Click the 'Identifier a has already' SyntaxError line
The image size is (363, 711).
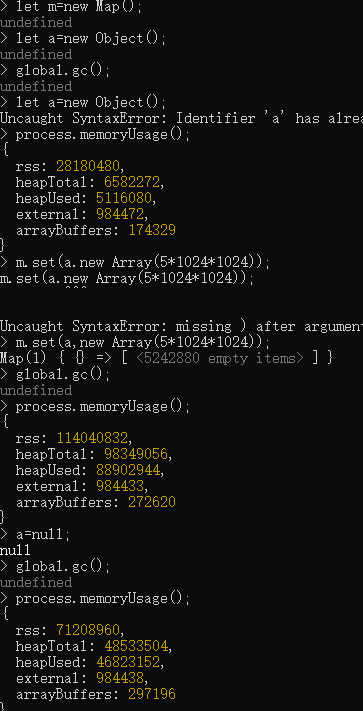(x=181, y=118)
